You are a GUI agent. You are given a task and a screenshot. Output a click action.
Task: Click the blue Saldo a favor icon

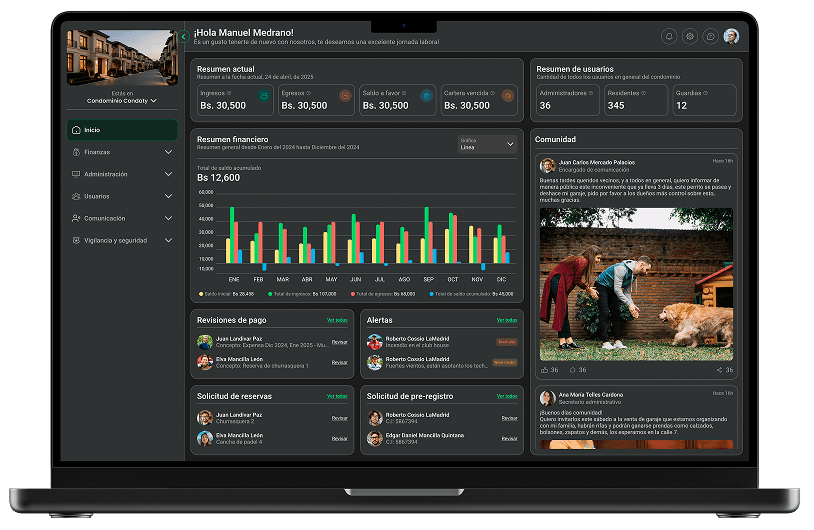pos(426,96)
